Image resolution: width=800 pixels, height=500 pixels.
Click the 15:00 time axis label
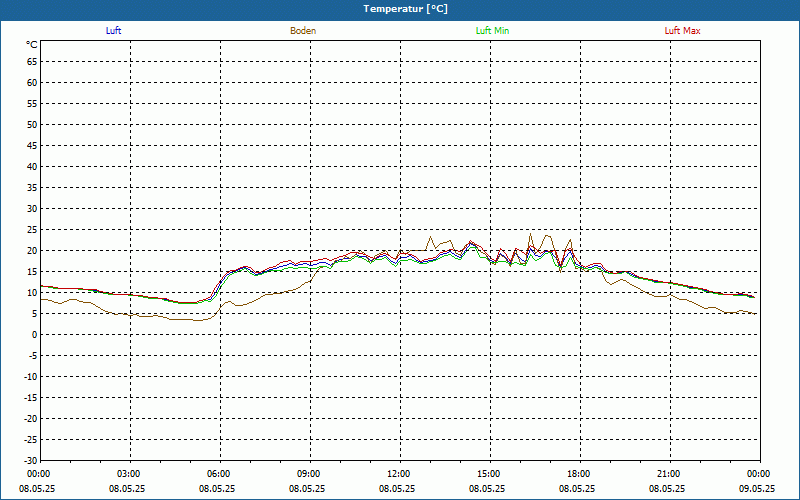(490, 474)
